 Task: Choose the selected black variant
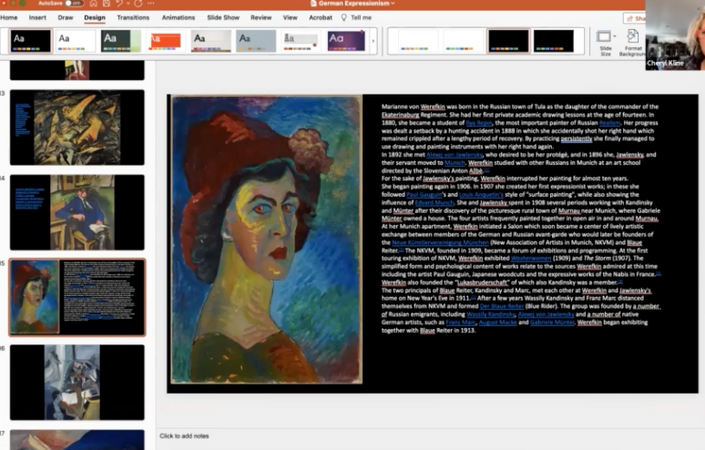pos(509,41)
